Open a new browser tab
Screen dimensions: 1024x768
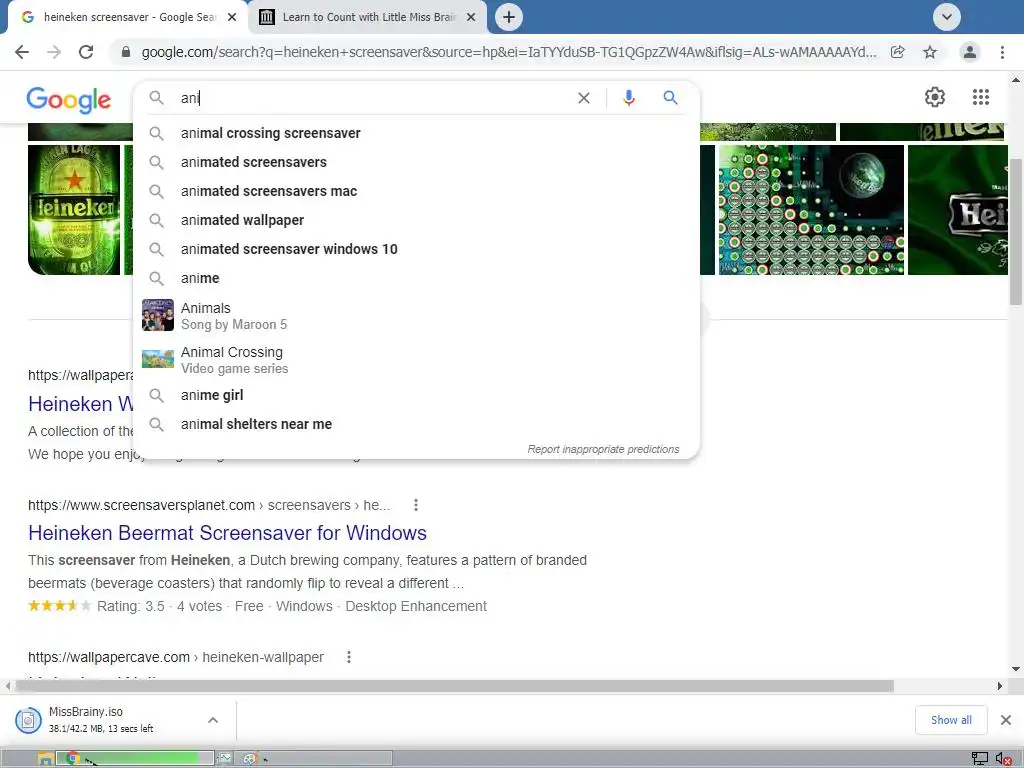pos(509,17)
